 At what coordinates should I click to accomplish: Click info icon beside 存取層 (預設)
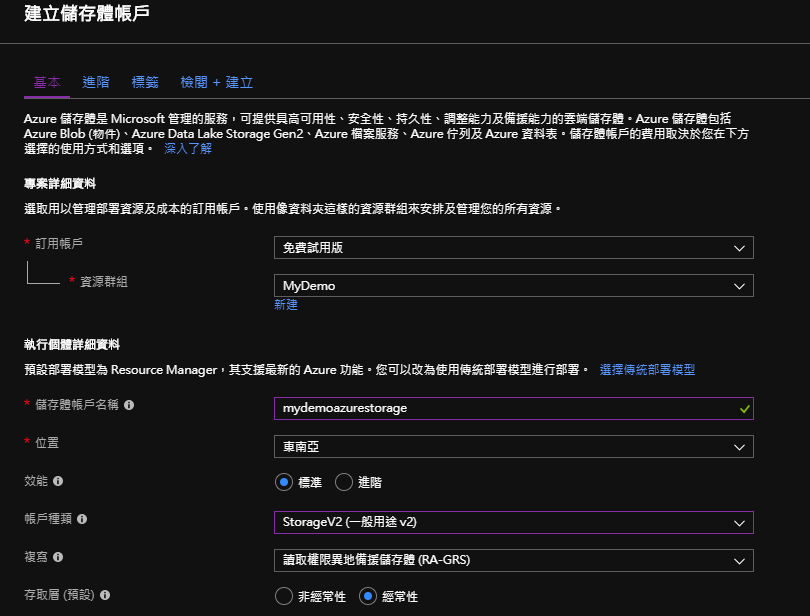click(105, 595)
